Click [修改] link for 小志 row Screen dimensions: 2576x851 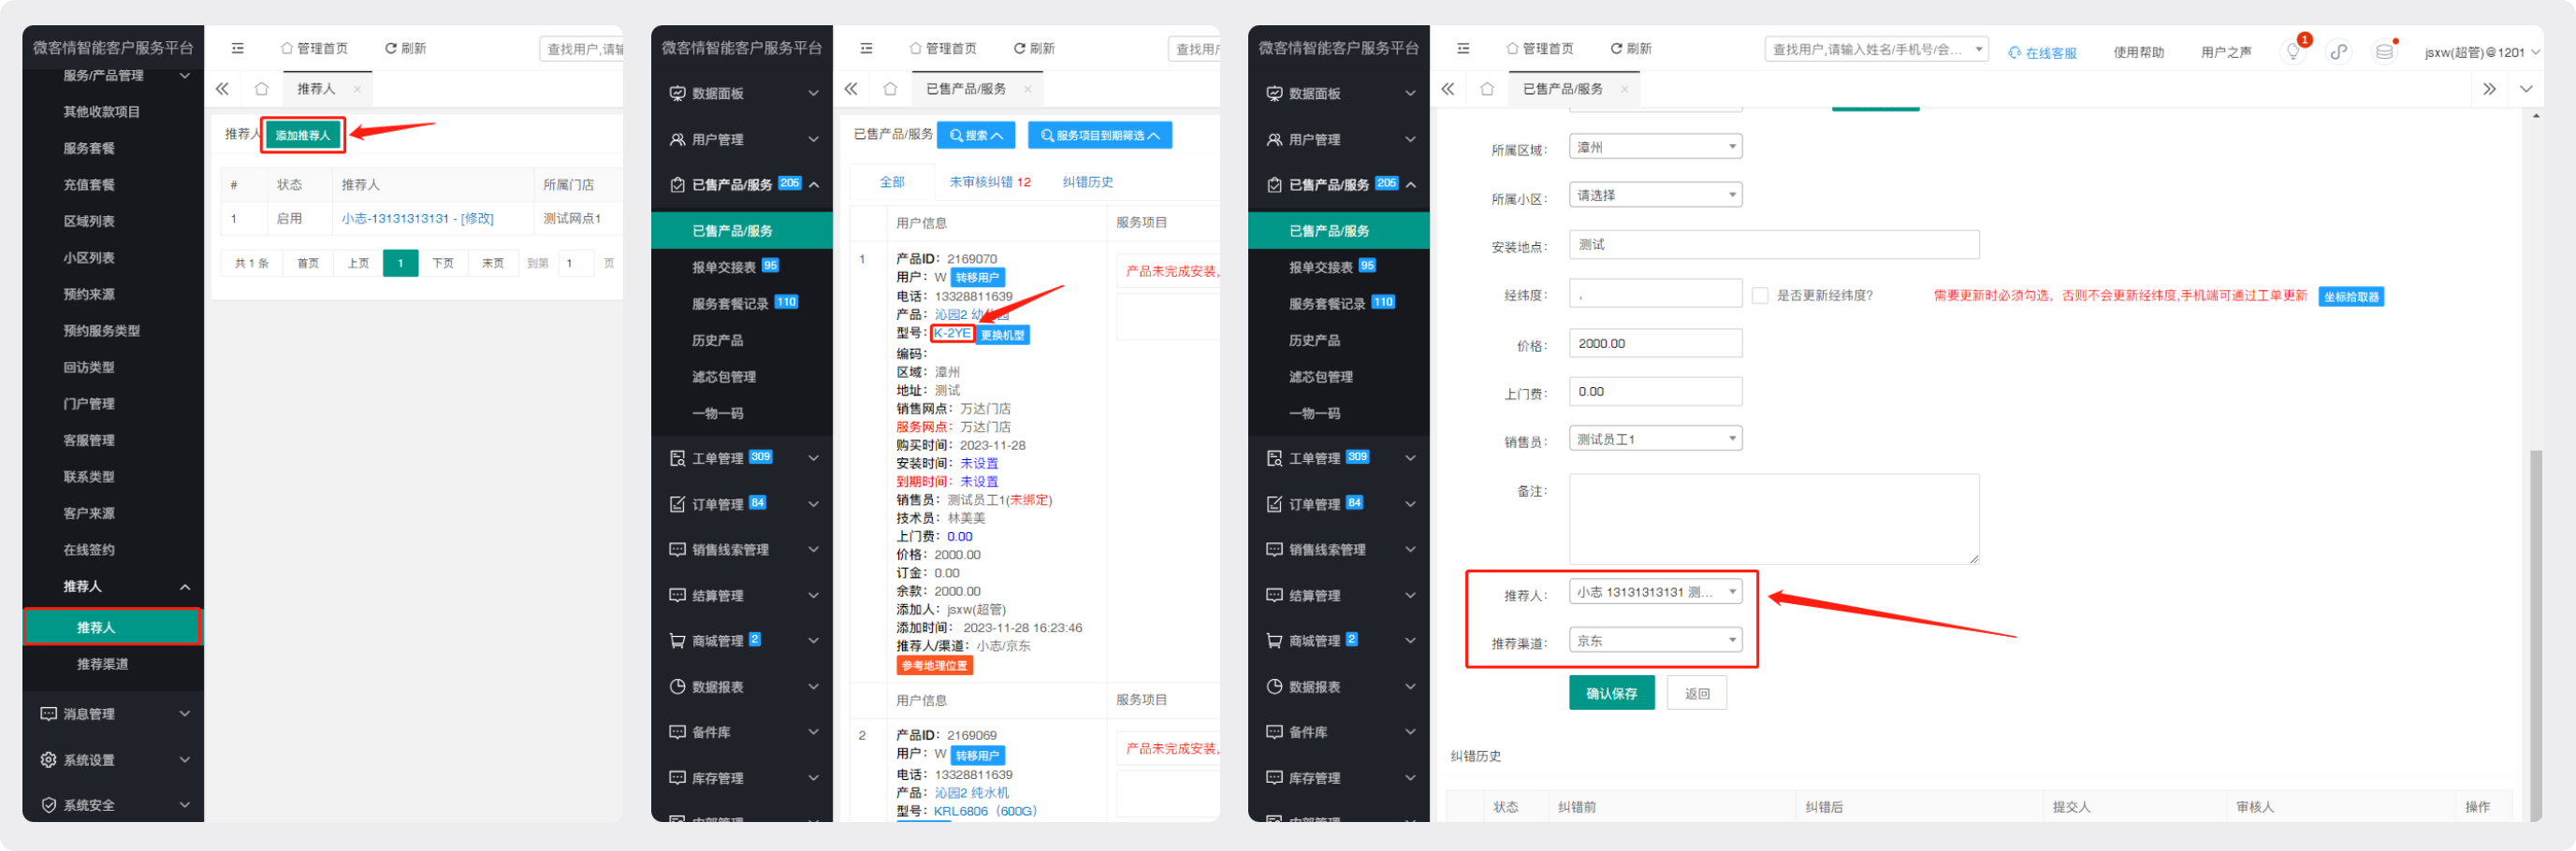[x=477, y=218]
